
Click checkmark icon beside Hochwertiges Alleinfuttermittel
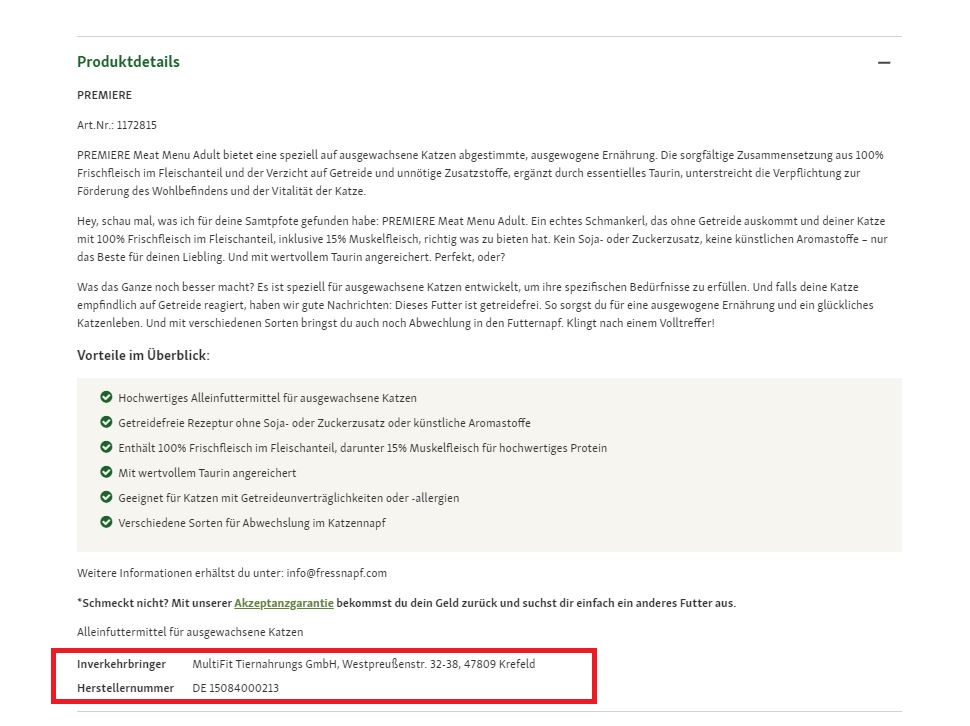click(106, 397)
